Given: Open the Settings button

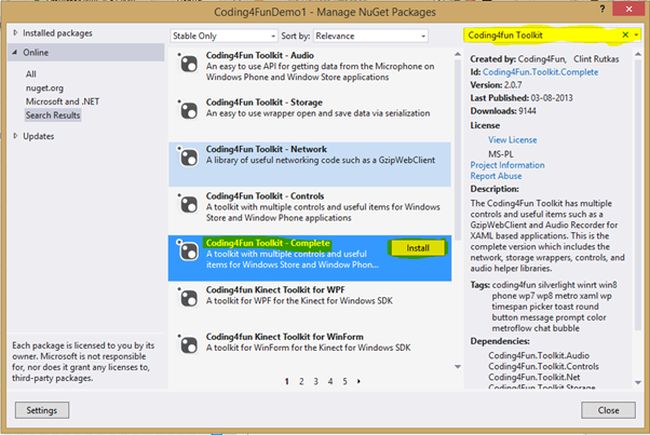Looking at the screenshot, I should tap(42, 410).
